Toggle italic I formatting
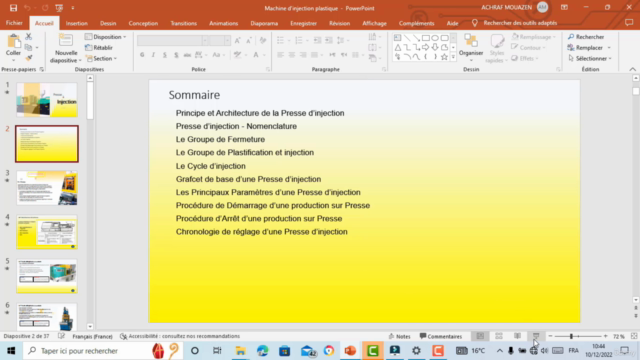 pyautogui.click(x=153, y=55)
